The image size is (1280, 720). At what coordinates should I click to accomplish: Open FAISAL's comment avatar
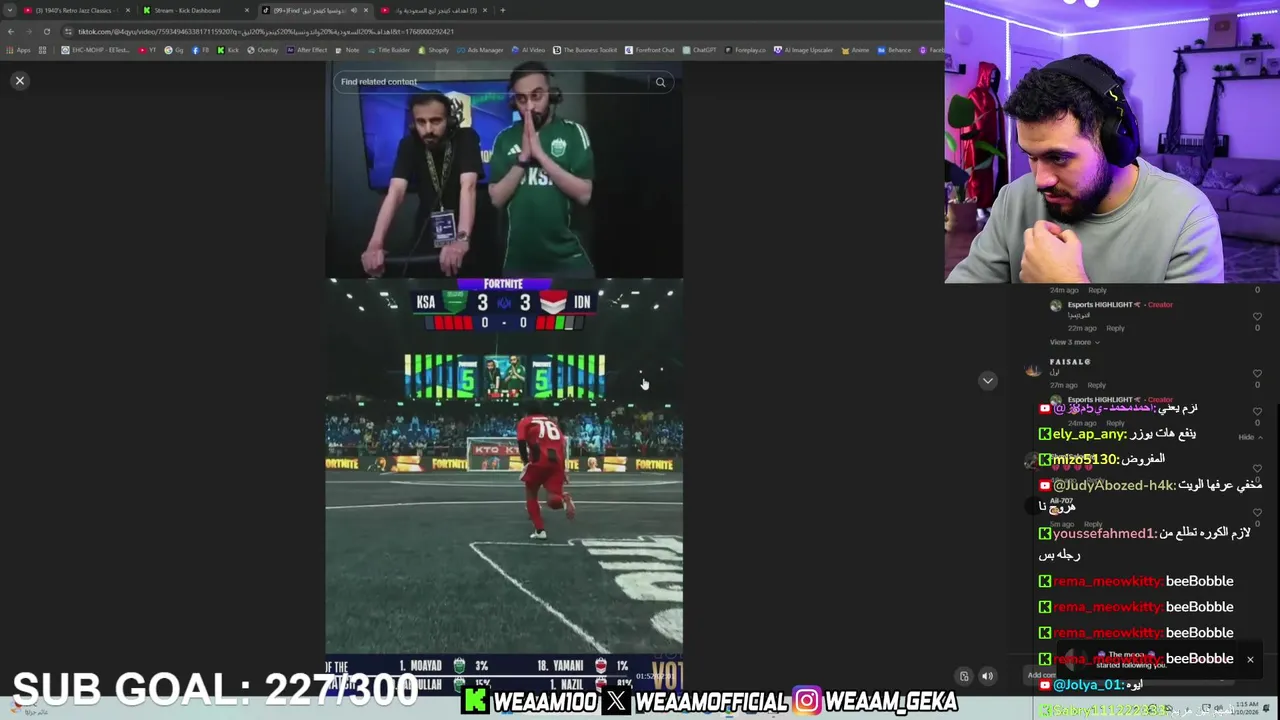1033,369
